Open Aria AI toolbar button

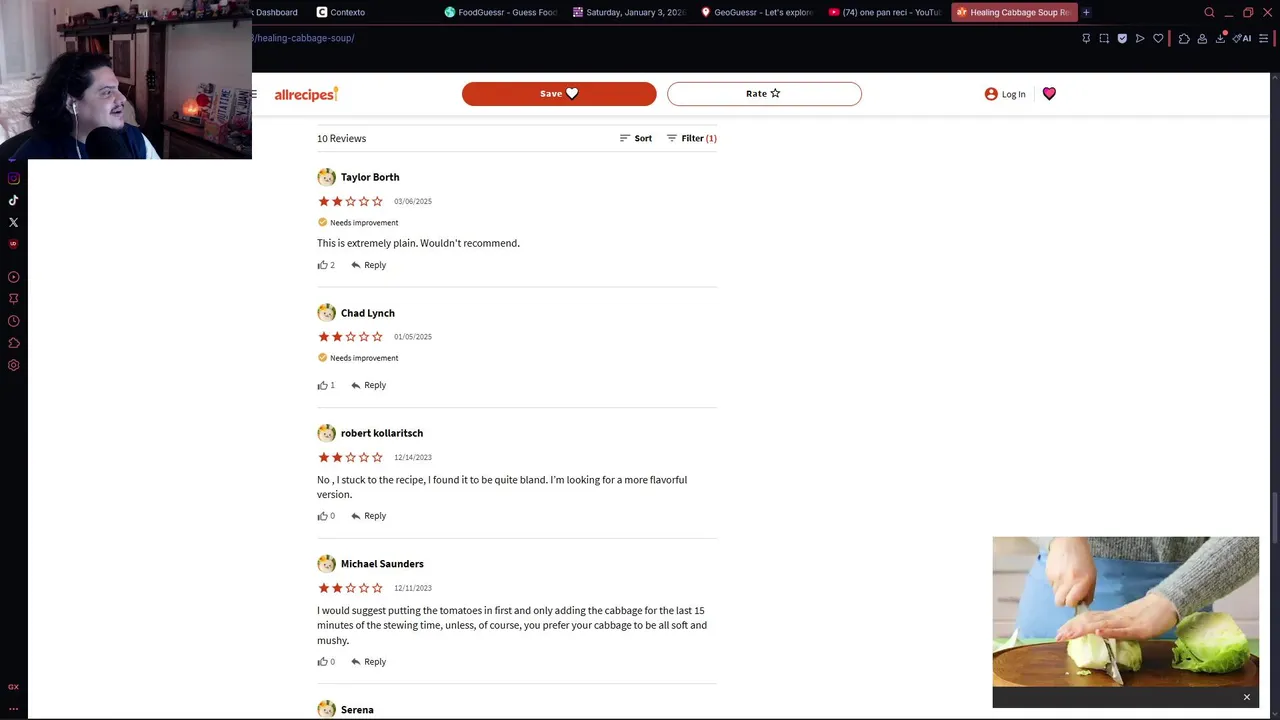click(1242, 38)
